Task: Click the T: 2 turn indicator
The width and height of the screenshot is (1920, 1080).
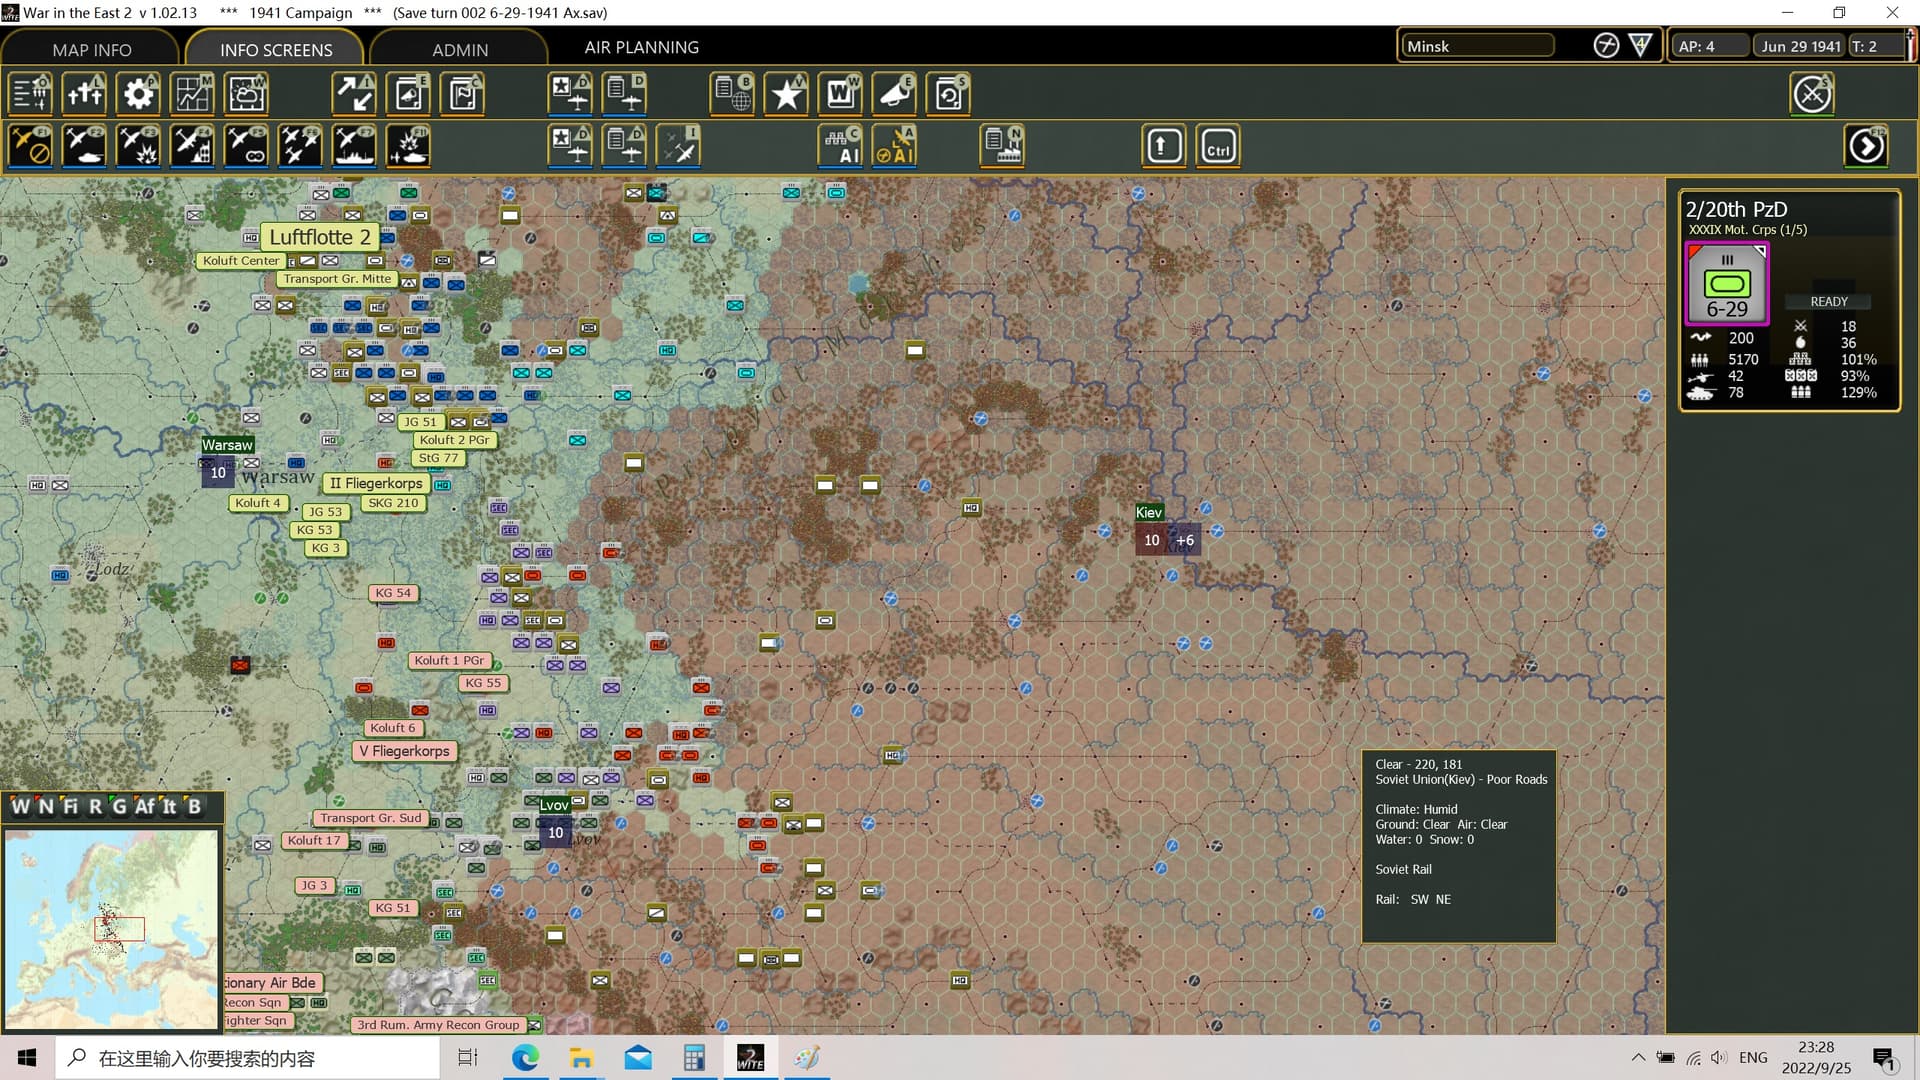Action: (1876, 46)
